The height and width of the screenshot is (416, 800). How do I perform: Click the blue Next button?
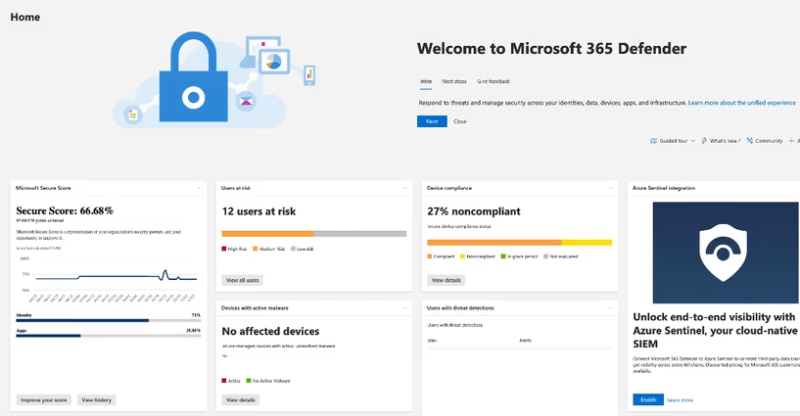(x=432, y=121)
